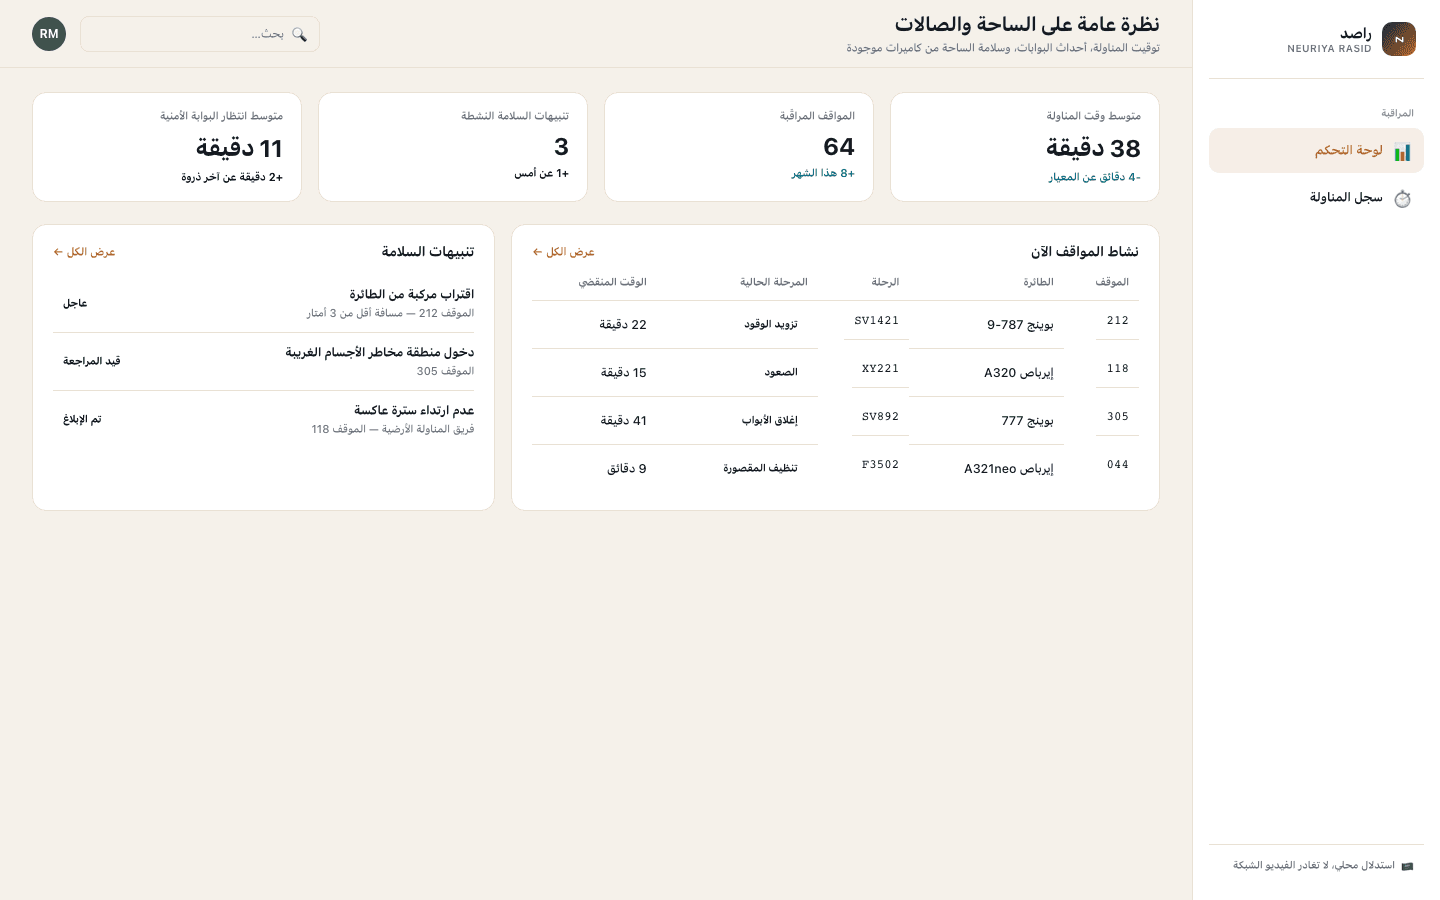Click flight XY221 in the table
This screenshot has width=1440, height=900.
click(x=880, y=369)
